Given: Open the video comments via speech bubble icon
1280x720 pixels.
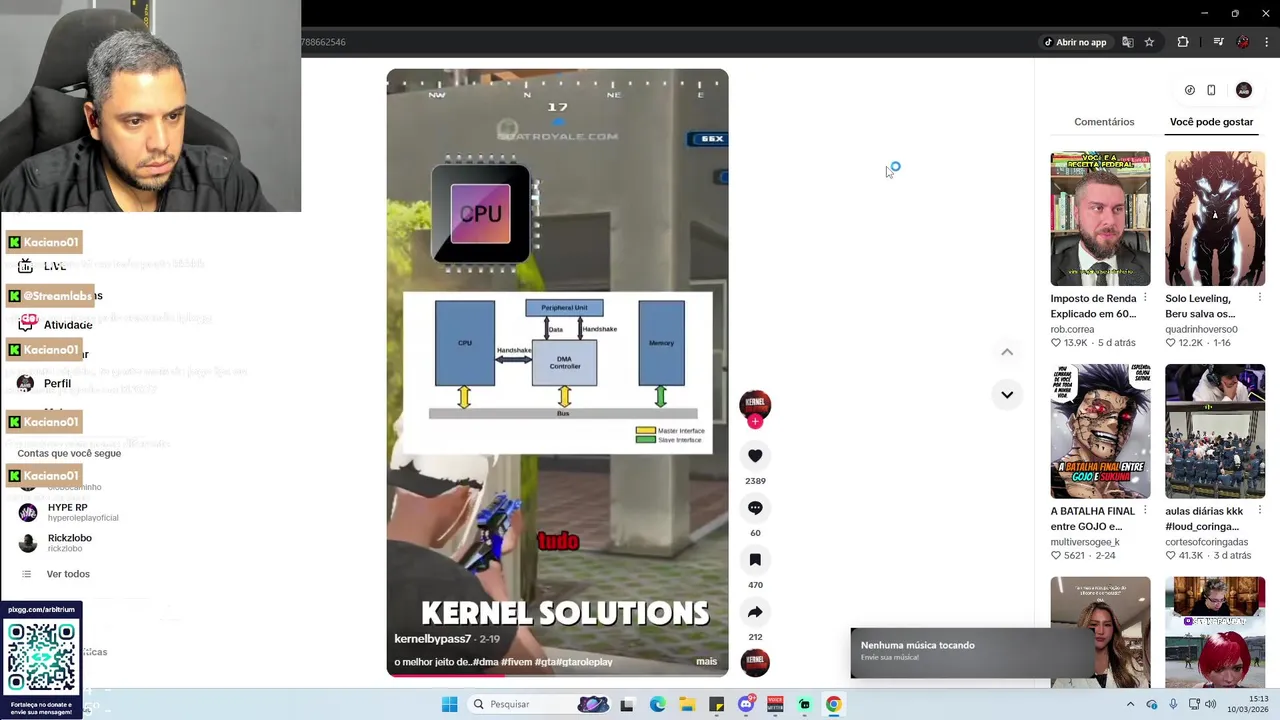Looking at the screenshot, I should 755,508.
